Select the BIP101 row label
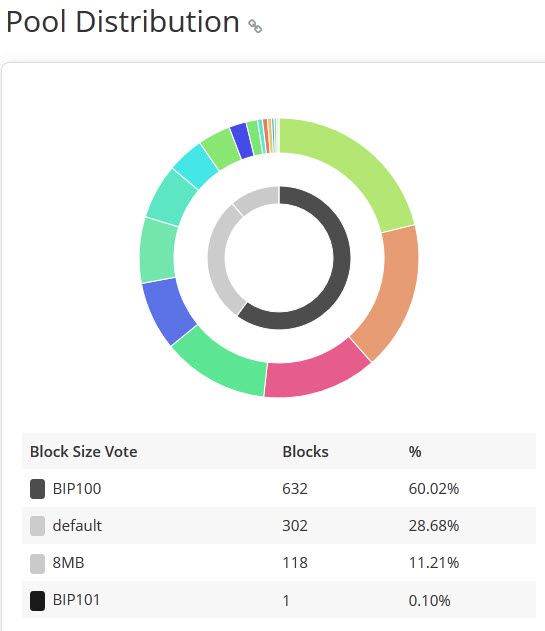This screenshot has width=545, height=631. [x=76, y=600]
